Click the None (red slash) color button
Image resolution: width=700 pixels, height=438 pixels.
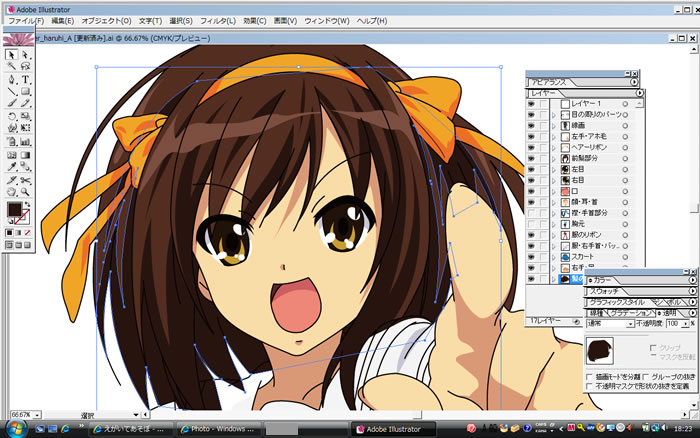coord(28,233)
